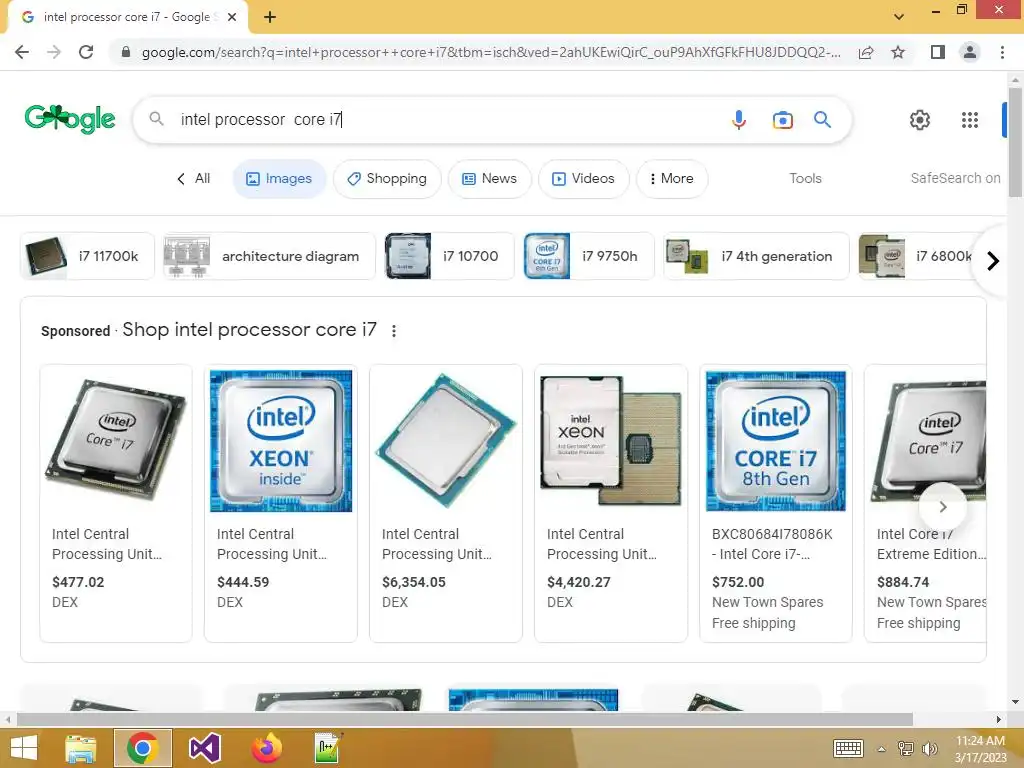Open the Google apps grid
This screenshot has height=768, width=1024.
coord(970,120)
